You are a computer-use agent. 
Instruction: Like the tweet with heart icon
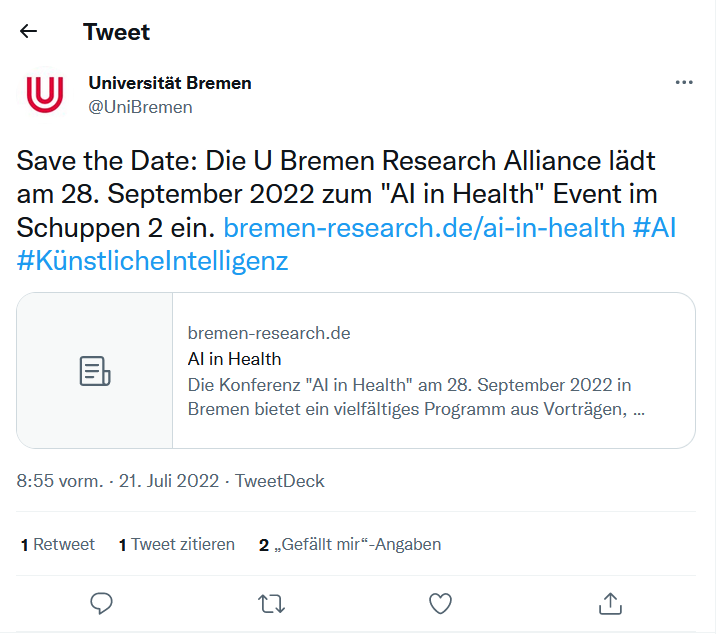pyautogui.click(x=440, y=603)
